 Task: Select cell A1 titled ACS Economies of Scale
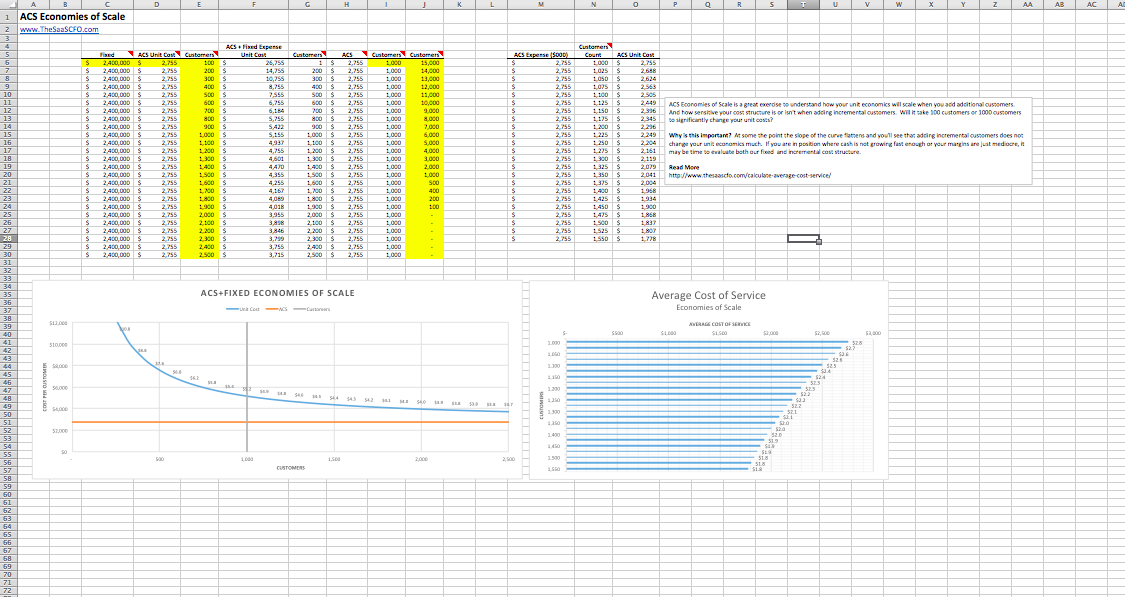pyautogui.click(x=60, y=15)
